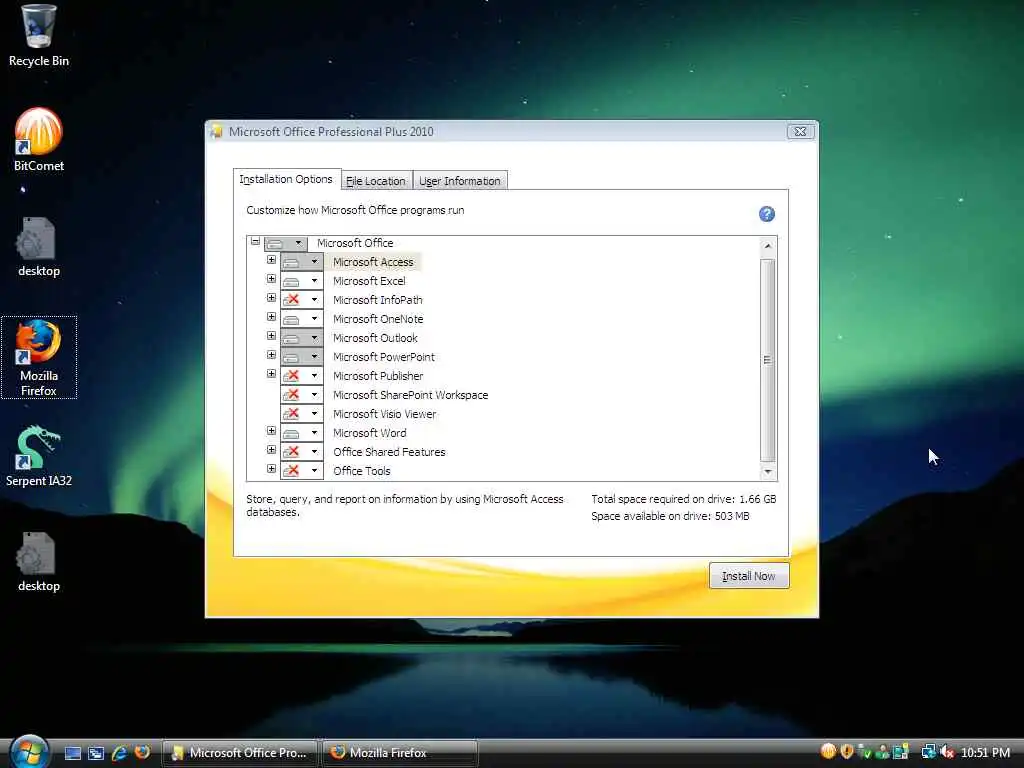Open Microsoft Publisher install option dropdown

tap(302, 376)
